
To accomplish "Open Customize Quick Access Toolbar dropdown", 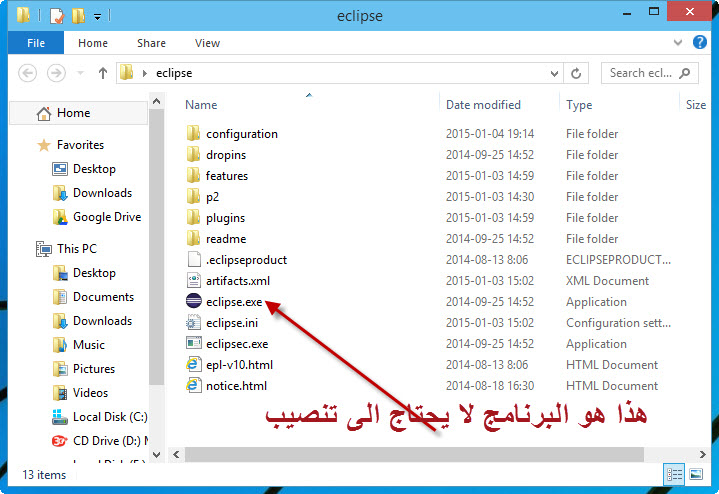I will click(x=98, y=17).
